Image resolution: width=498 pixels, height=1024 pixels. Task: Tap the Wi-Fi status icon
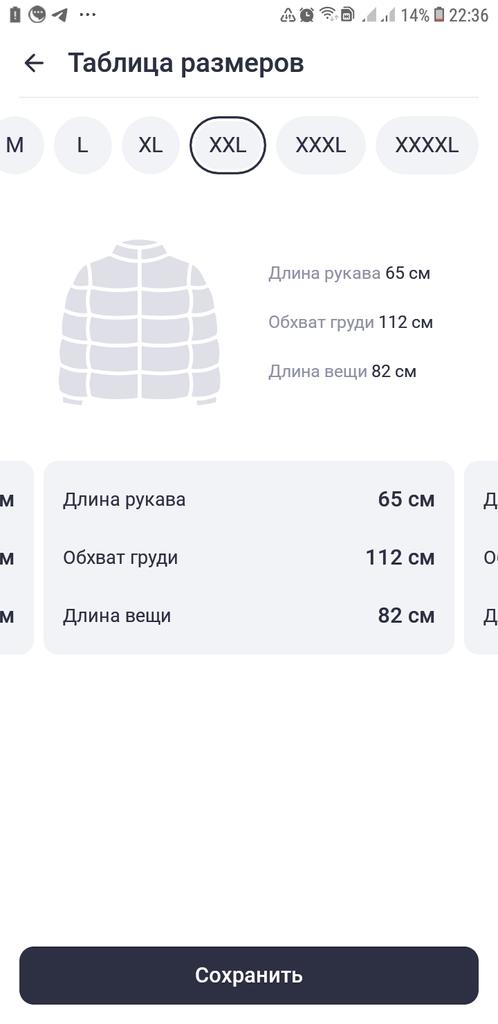tap(328, 14)
